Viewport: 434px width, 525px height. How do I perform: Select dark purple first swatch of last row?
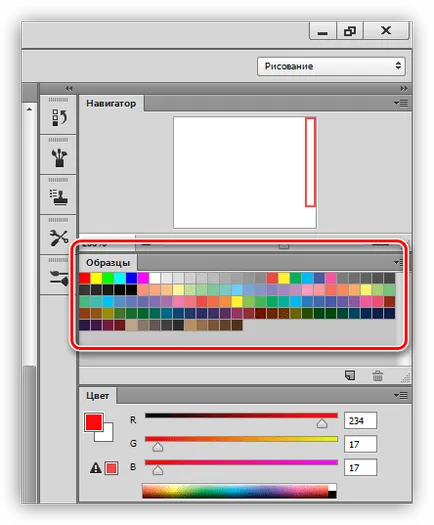[x=85, y=325]
